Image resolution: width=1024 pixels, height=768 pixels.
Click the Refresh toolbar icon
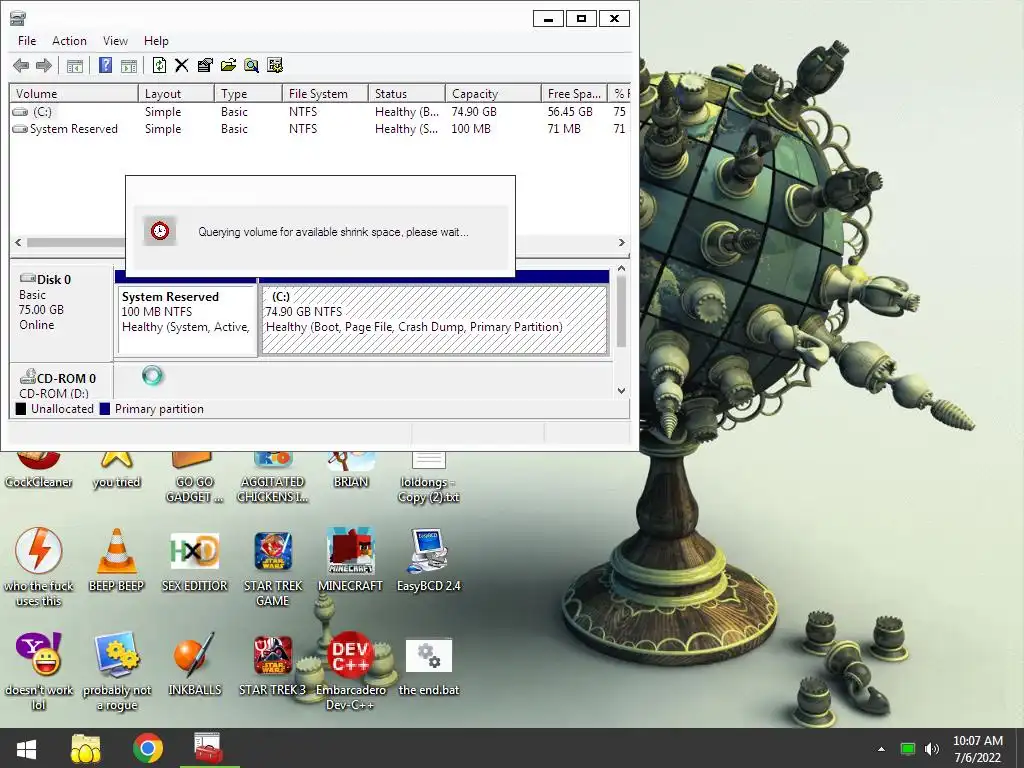point(159,65)
